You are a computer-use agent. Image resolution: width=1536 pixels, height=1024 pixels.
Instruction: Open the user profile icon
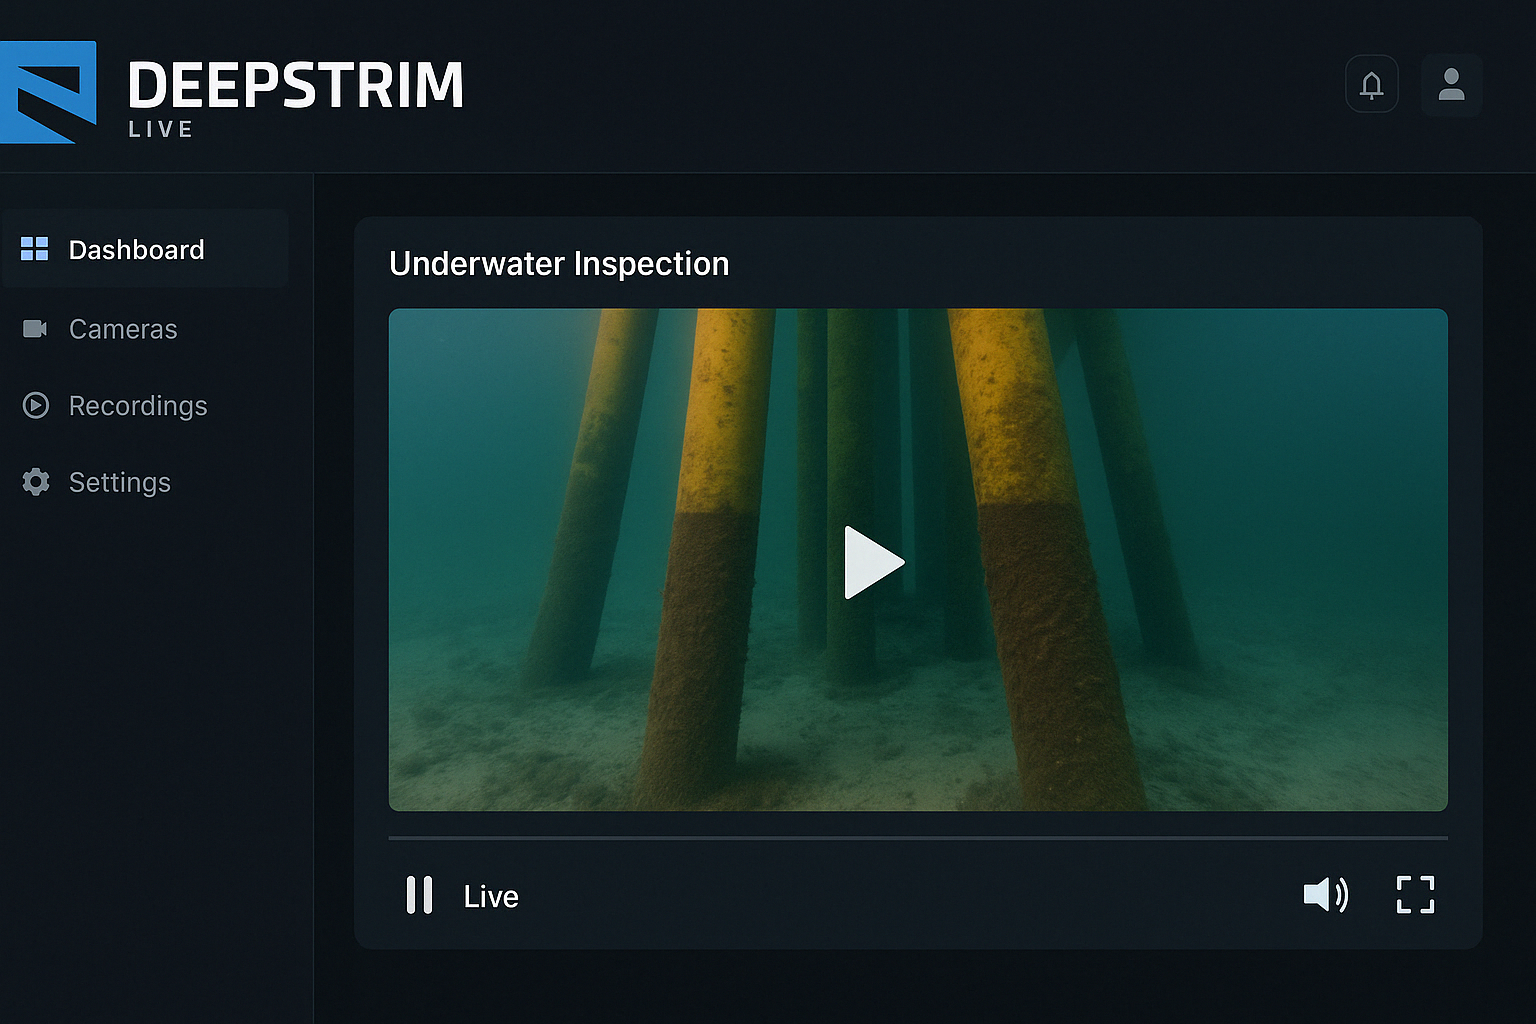[x=1451, y=85]
